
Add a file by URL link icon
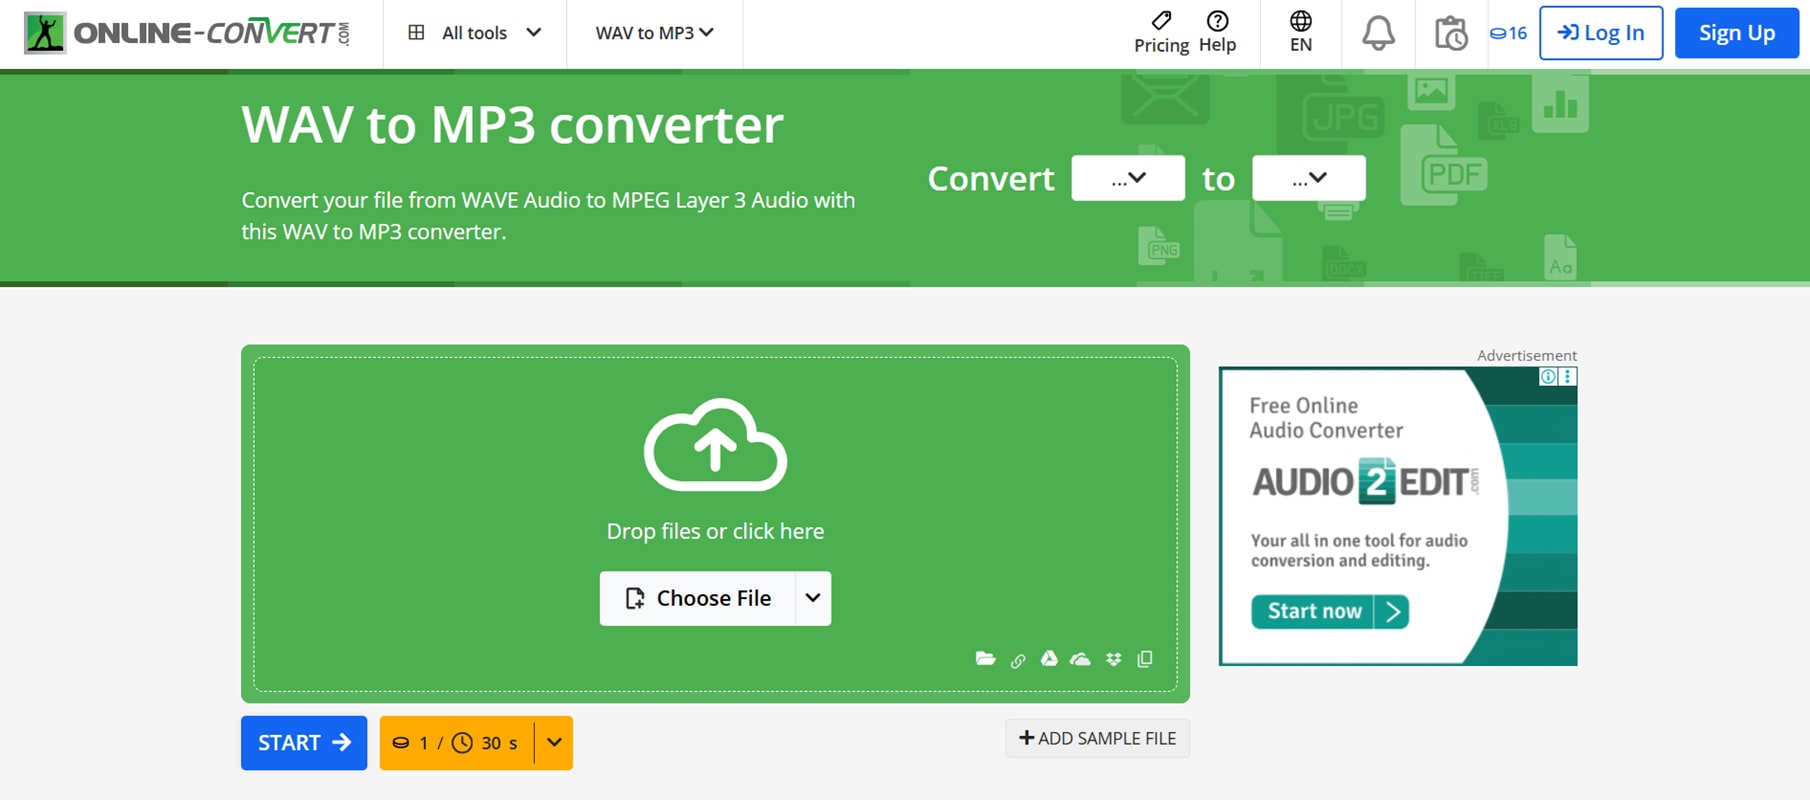[1018, 660]
